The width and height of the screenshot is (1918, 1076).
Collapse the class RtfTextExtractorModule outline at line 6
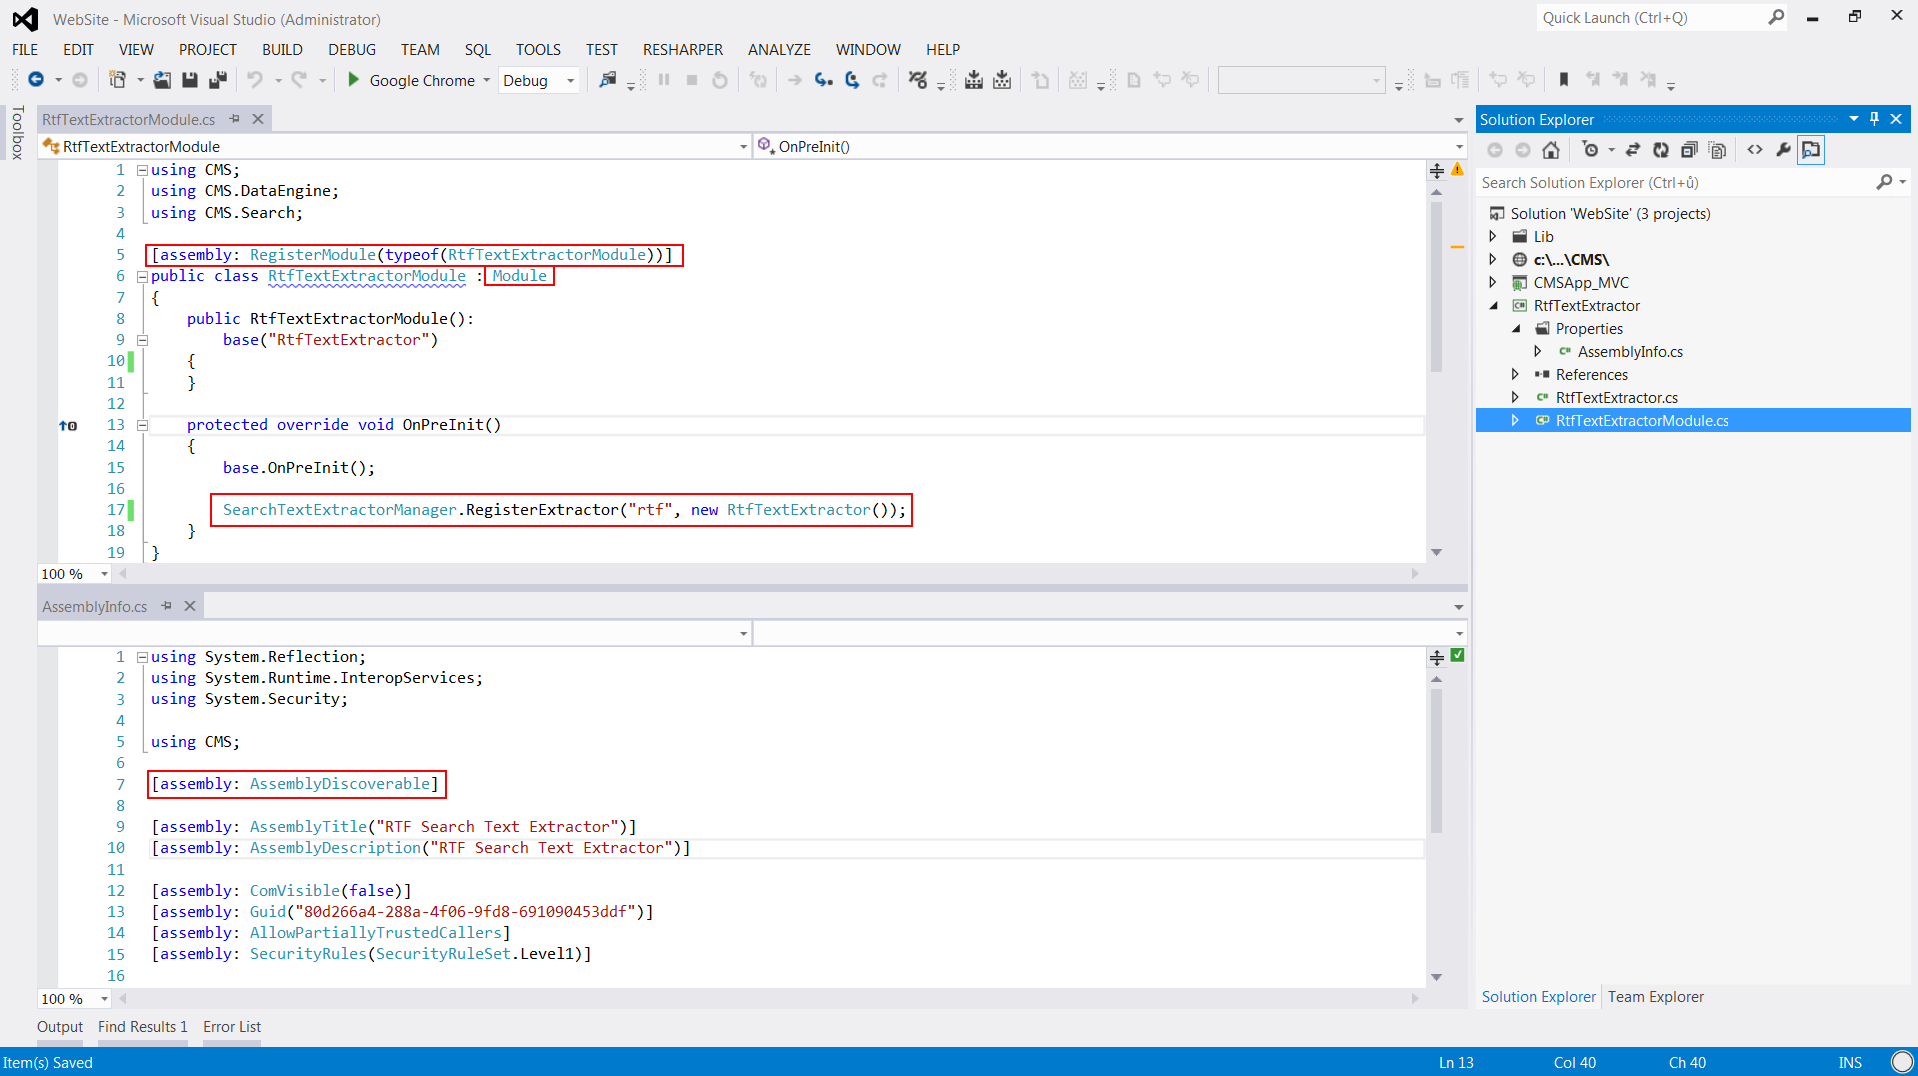[x=142, y=277]
